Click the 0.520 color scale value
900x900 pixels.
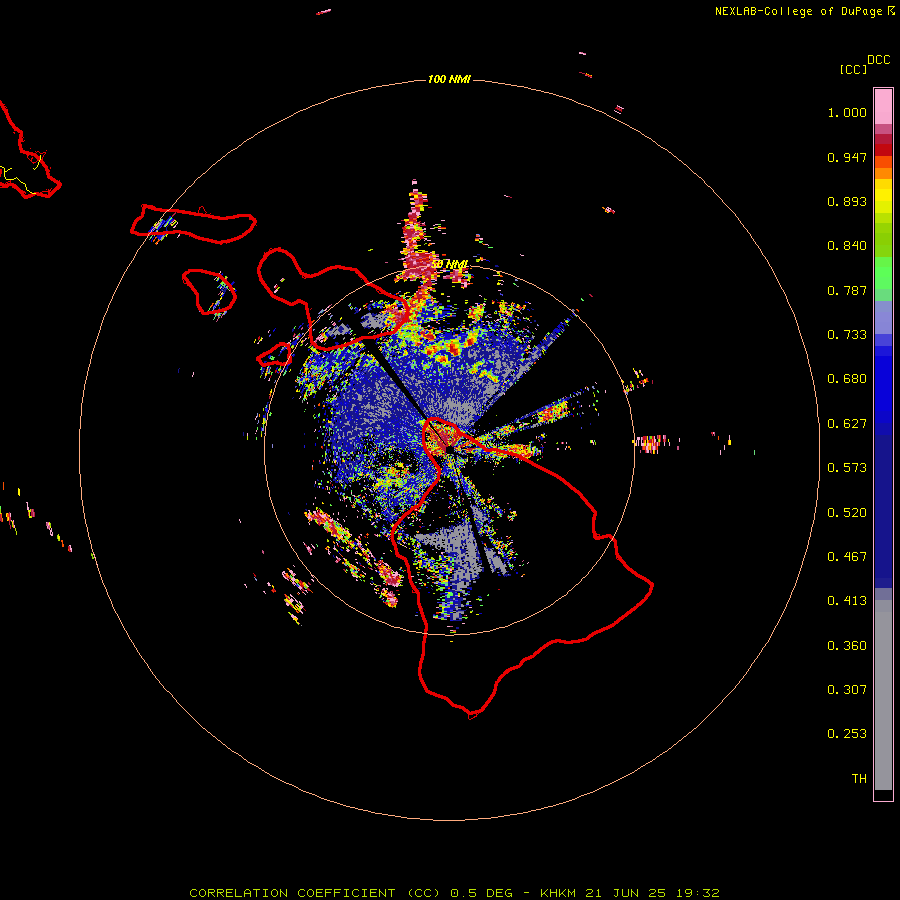(847, 513)
